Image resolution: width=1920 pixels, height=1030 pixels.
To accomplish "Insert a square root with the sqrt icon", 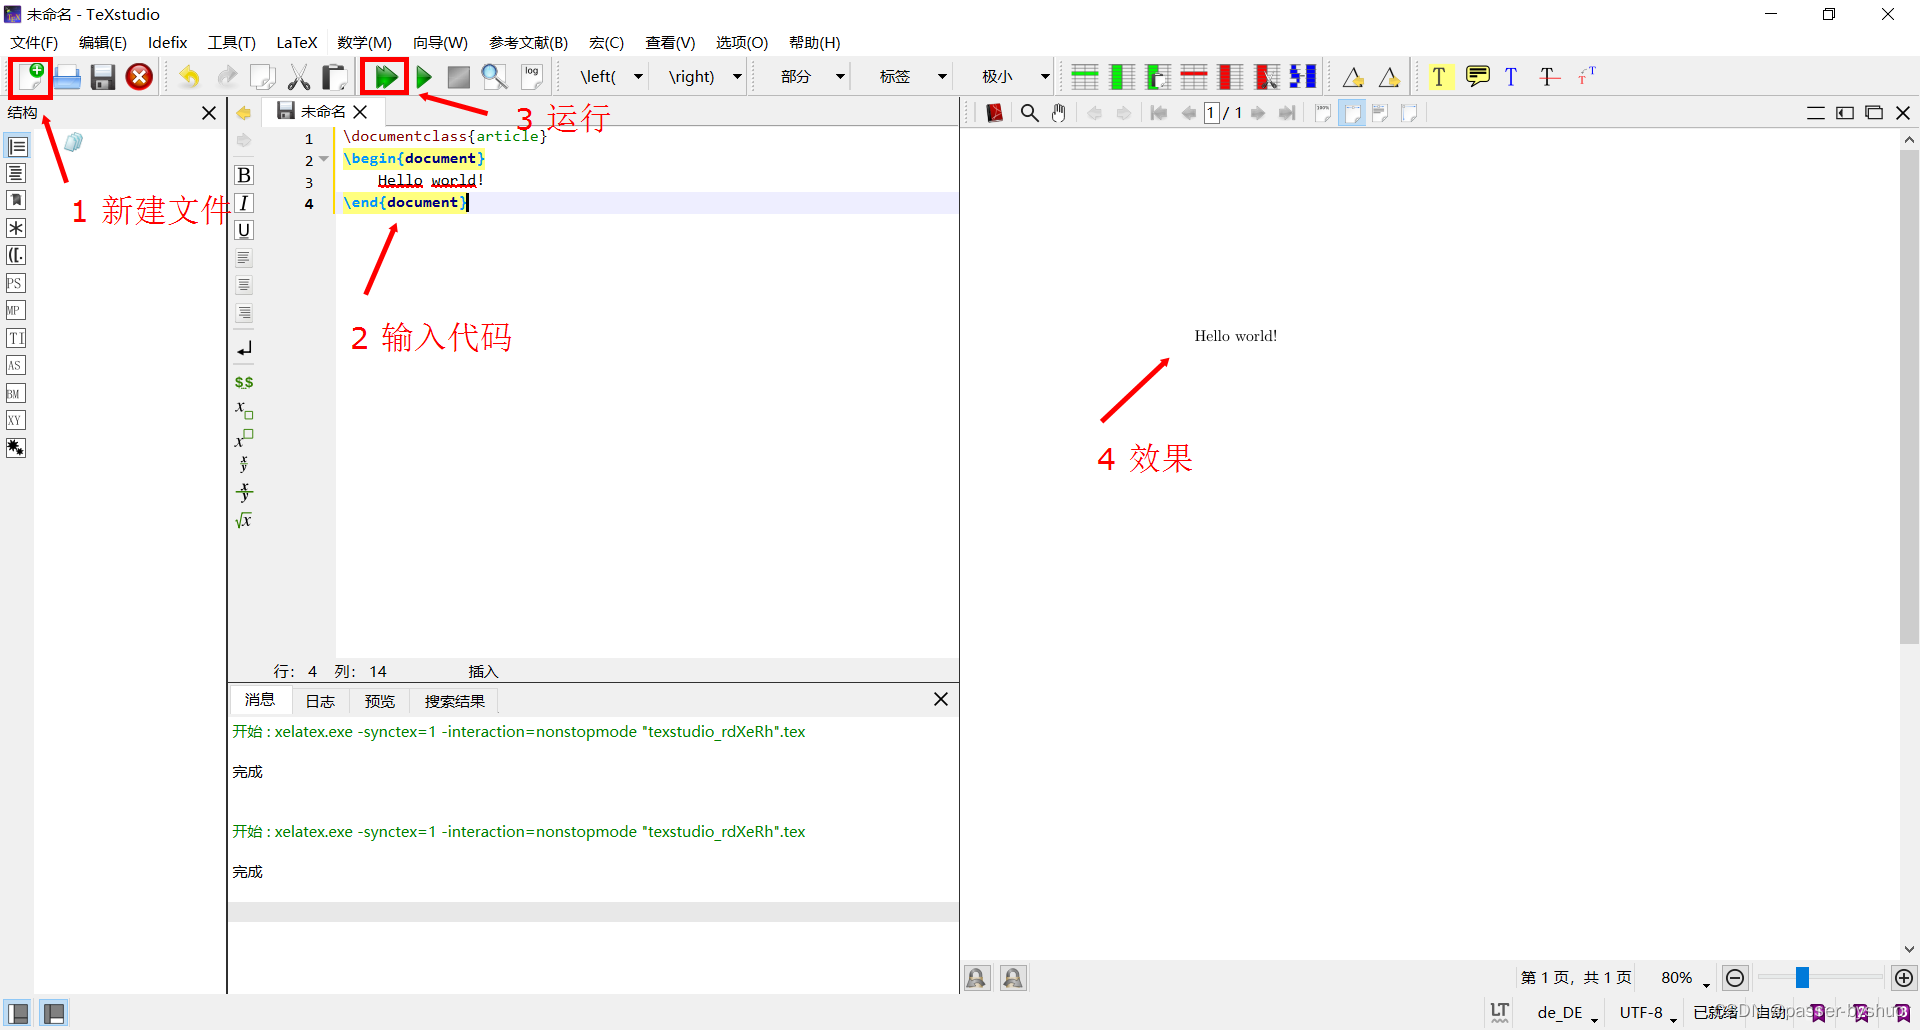I will pyautogui.click(x=244, y=520).
